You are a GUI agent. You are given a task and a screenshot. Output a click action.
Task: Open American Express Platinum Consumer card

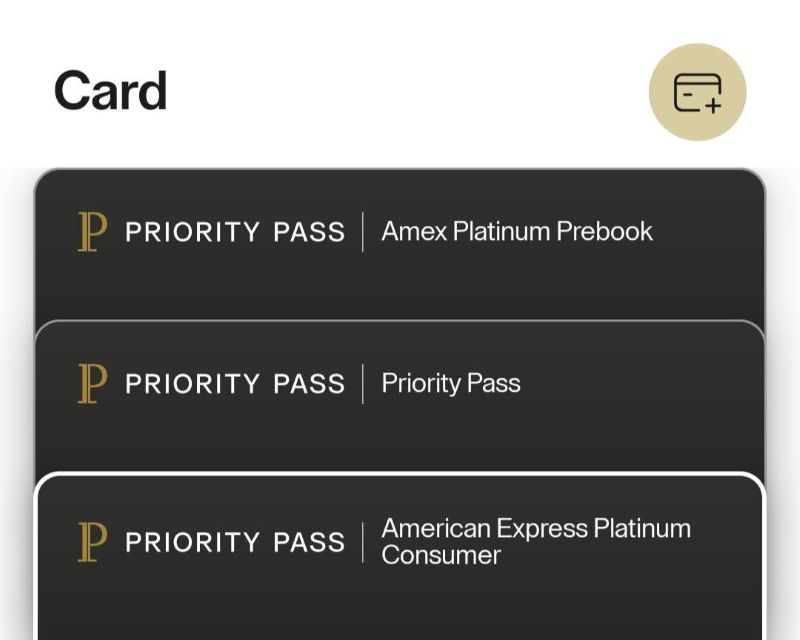[x=399, y=556]
